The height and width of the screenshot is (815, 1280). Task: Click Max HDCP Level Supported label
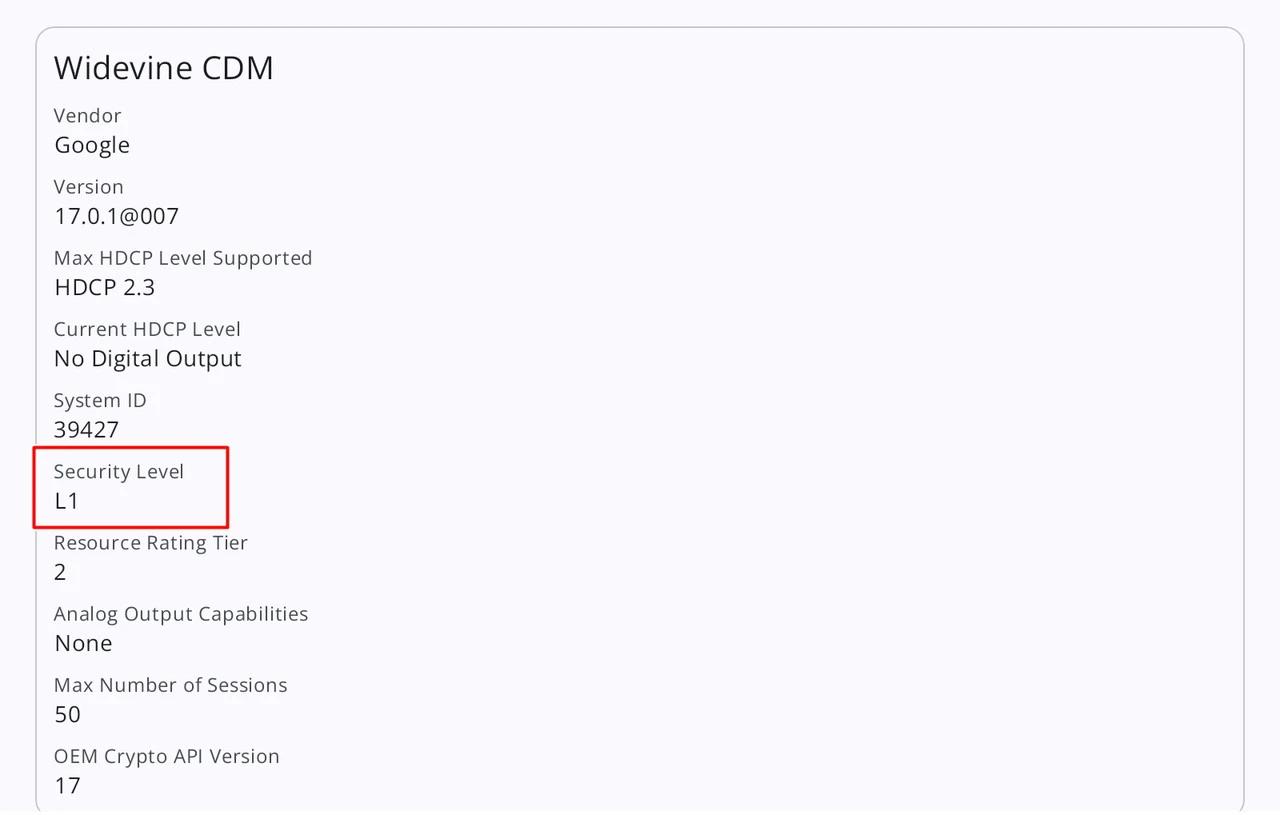pyautogui.click(x=183, y=258)
